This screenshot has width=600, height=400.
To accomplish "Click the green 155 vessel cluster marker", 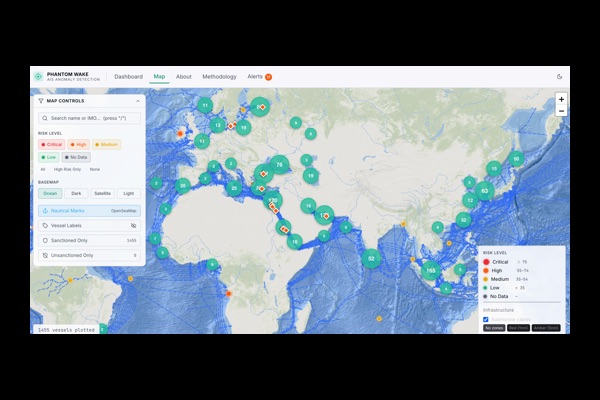I will [431, 270].
